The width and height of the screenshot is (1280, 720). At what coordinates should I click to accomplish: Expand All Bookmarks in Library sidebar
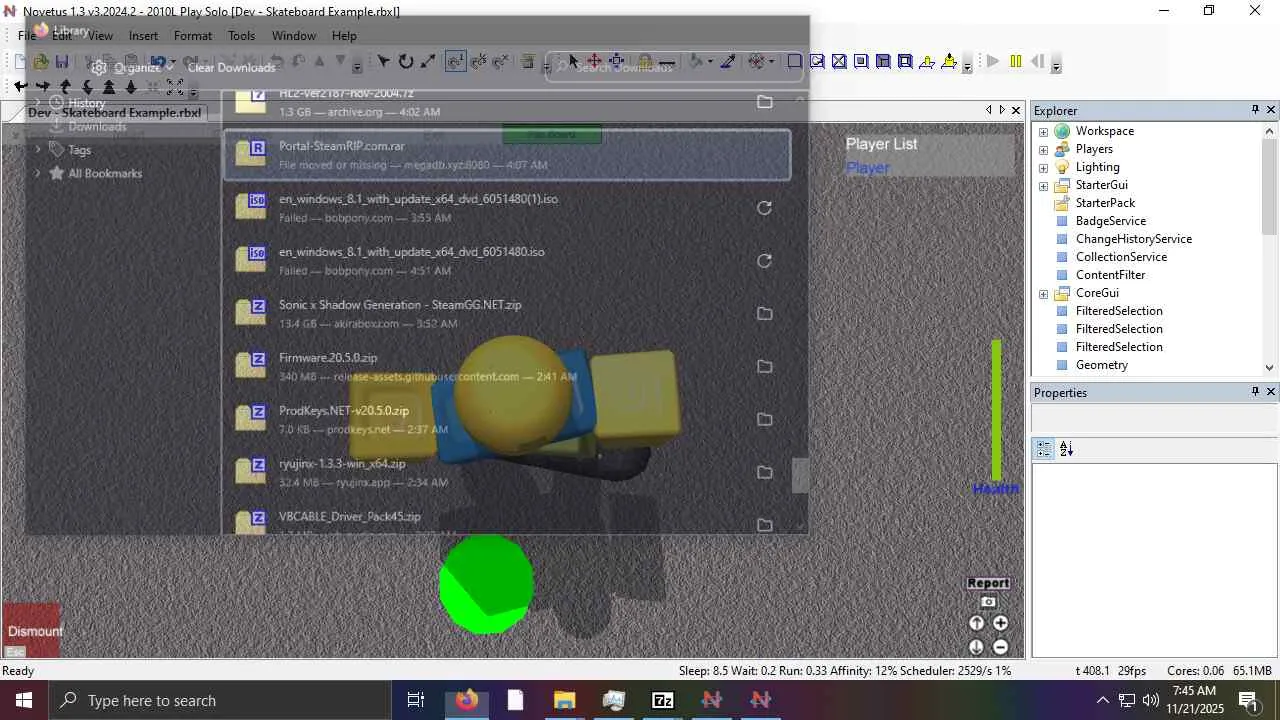tap(38, 173)
